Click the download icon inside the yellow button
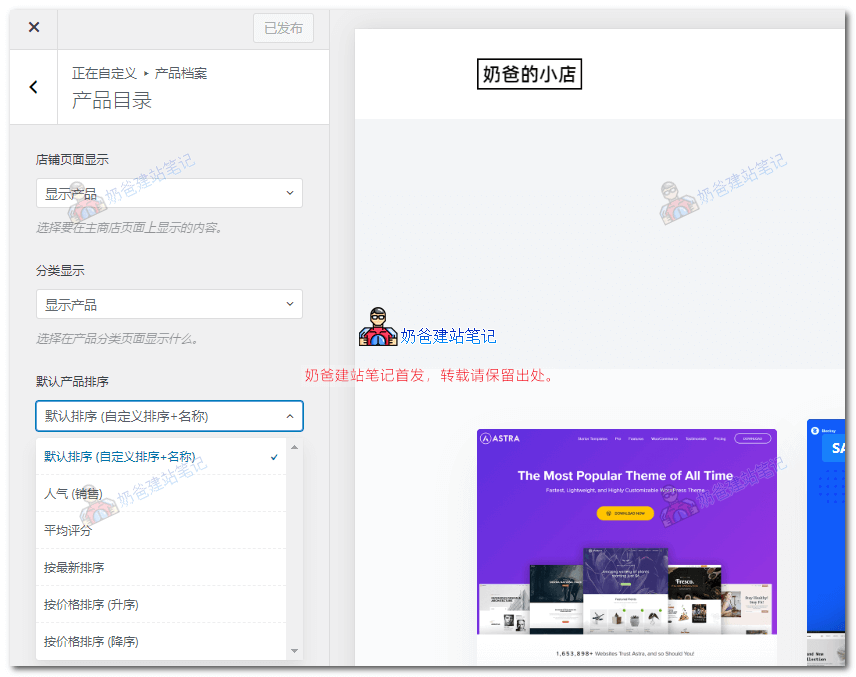This screenshot has height=677, width=856. point(608,513)
